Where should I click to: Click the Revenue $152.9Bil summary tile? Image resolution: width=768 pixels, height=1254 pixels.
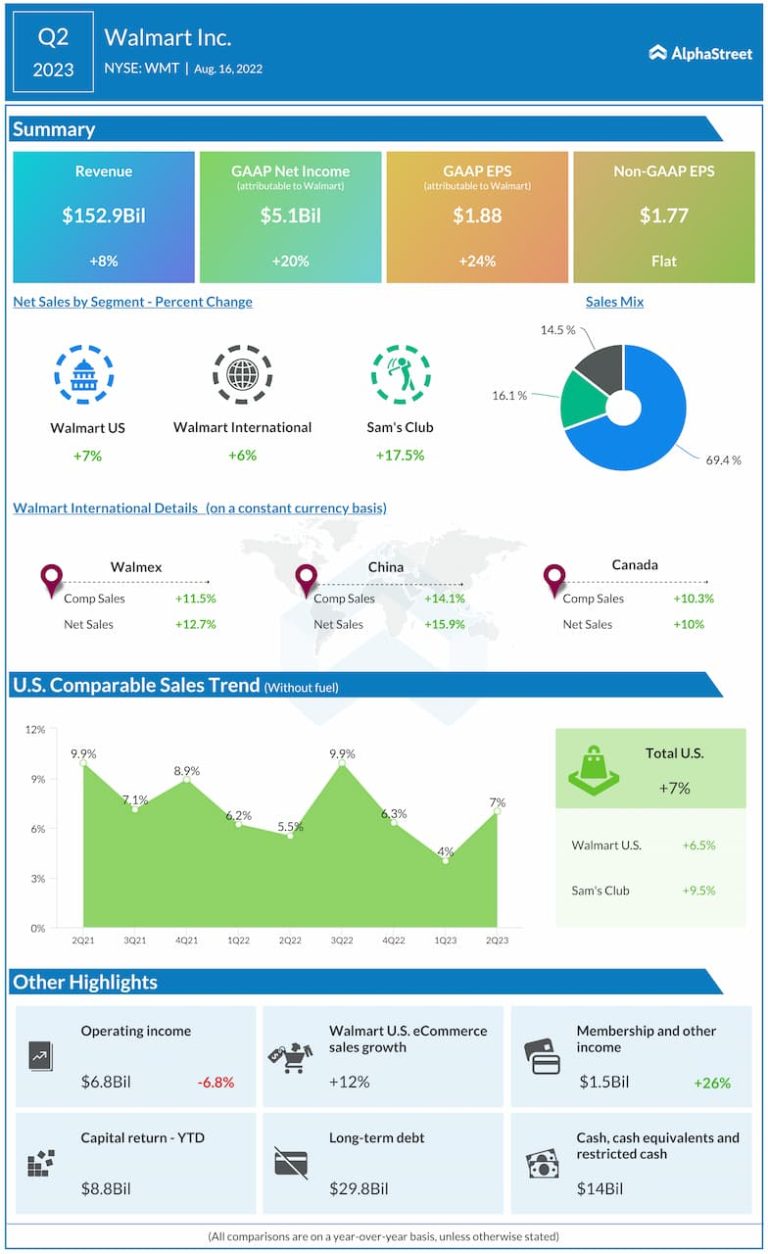103,217
